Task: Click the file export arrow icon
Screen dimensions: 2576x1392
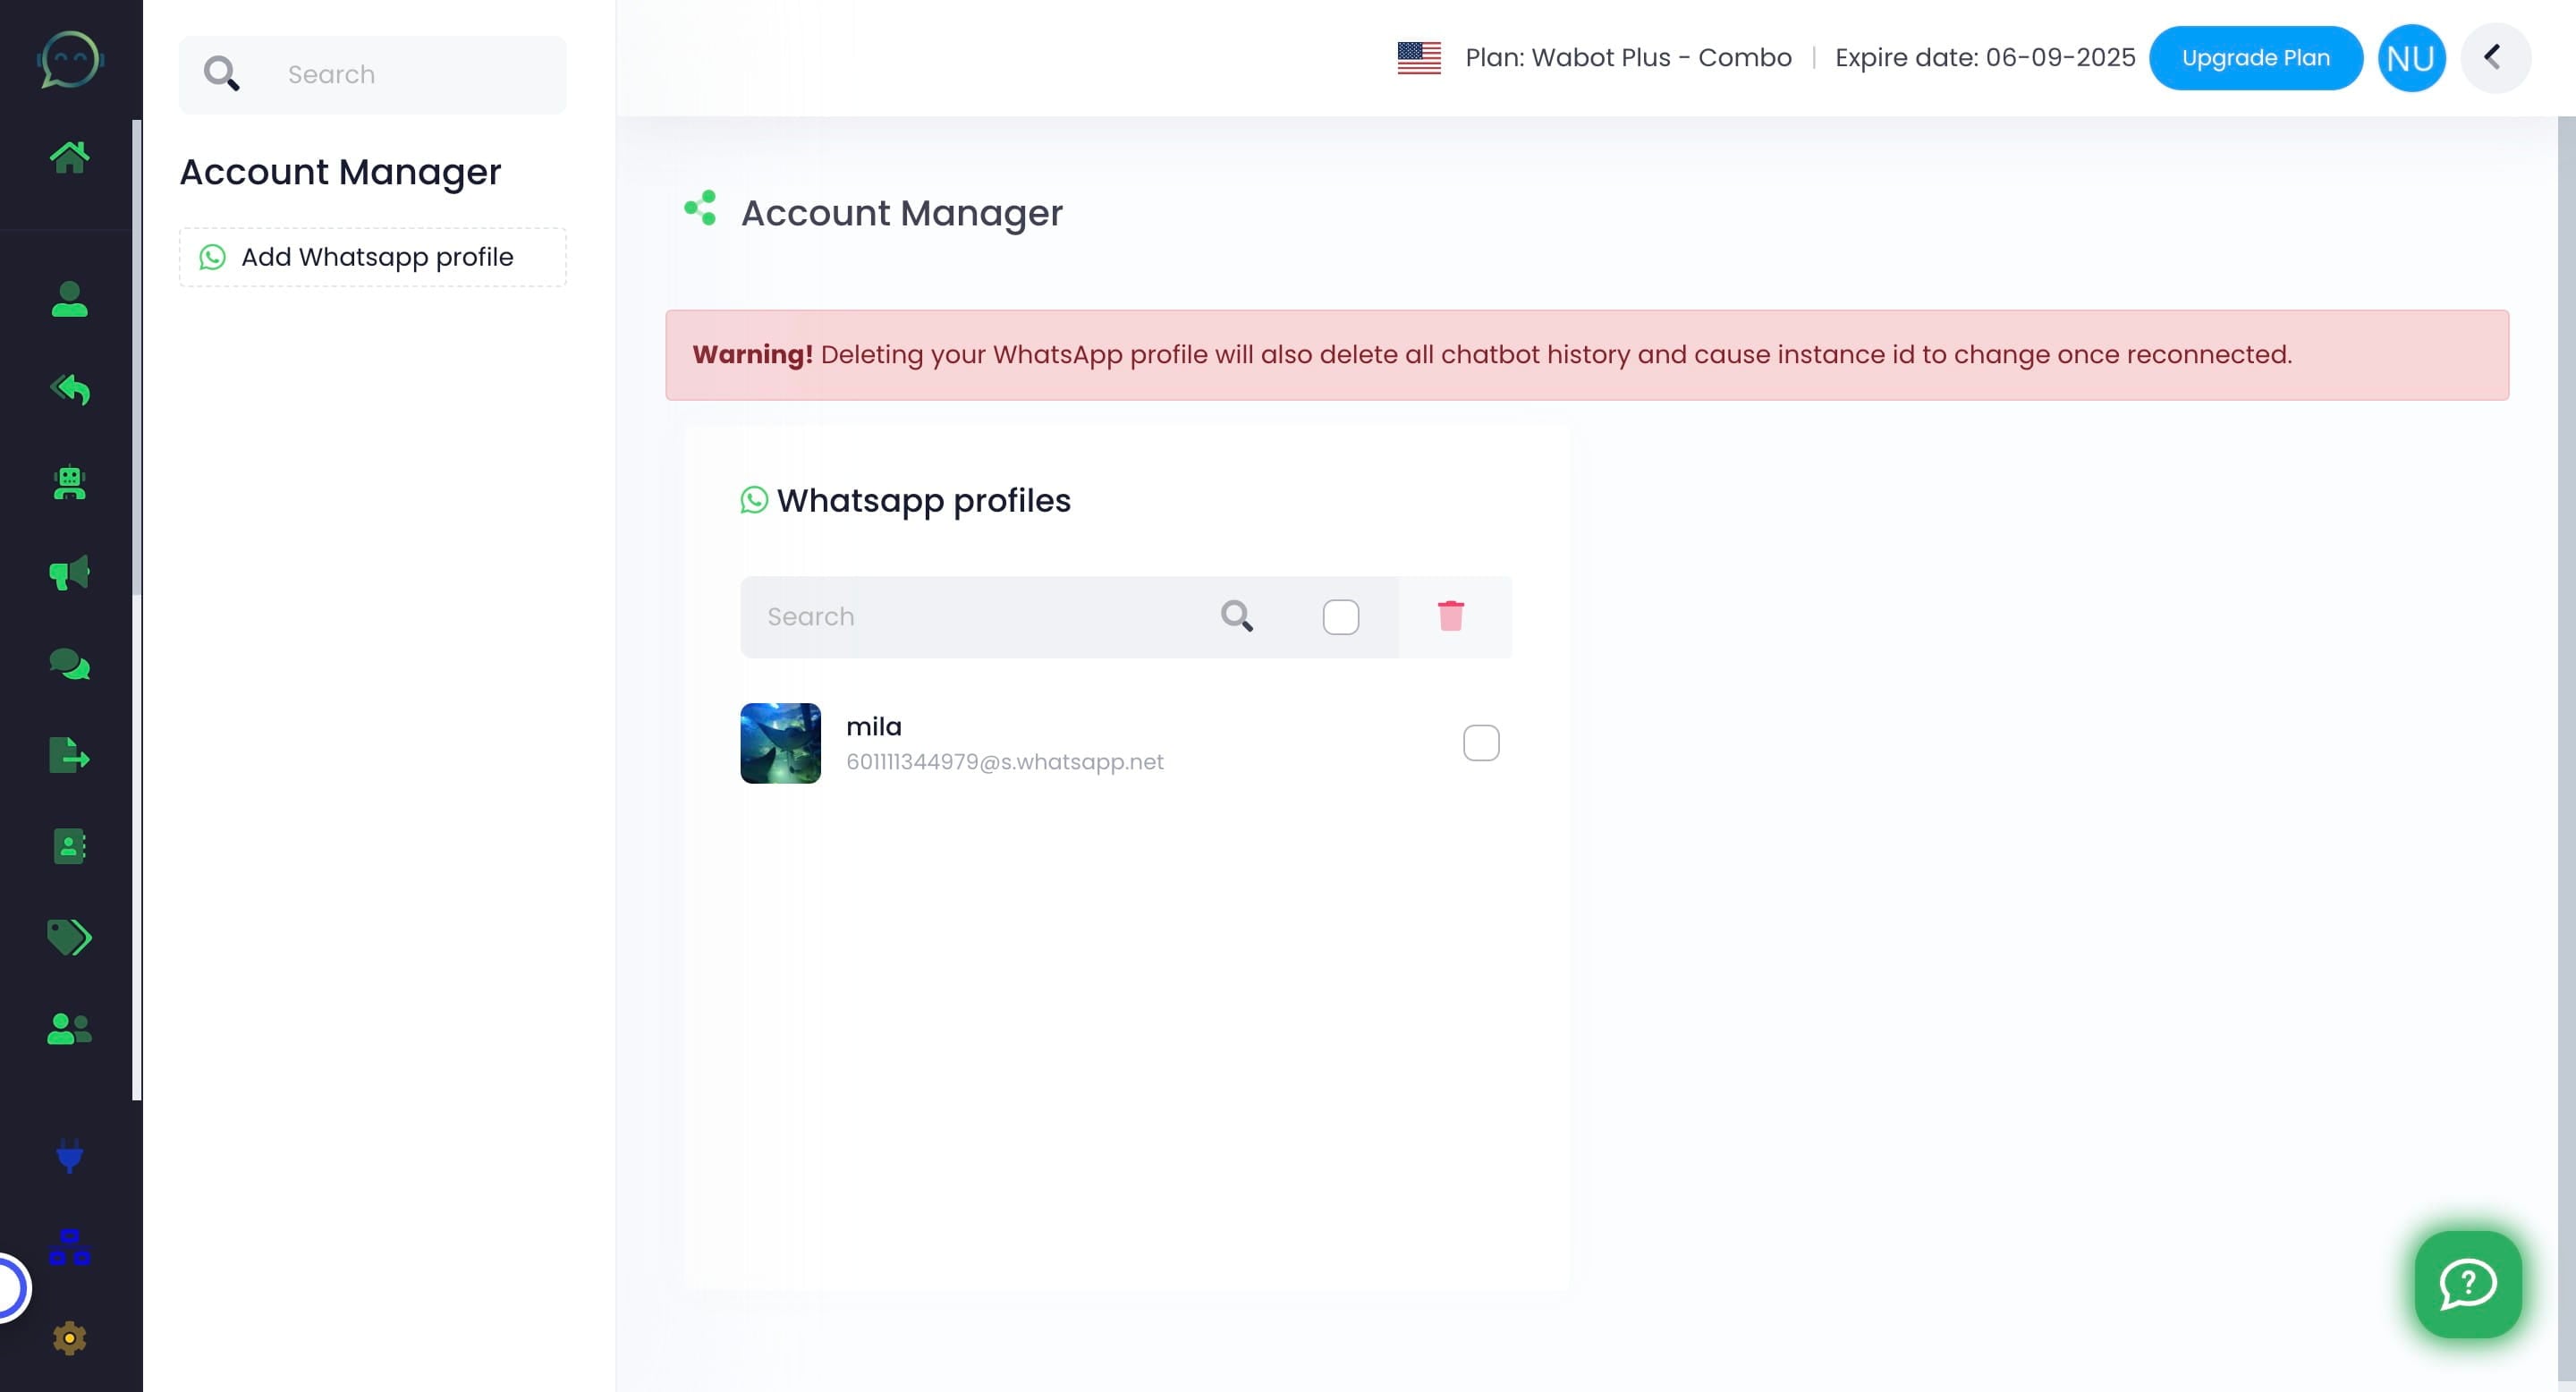Action: [69, 755]
